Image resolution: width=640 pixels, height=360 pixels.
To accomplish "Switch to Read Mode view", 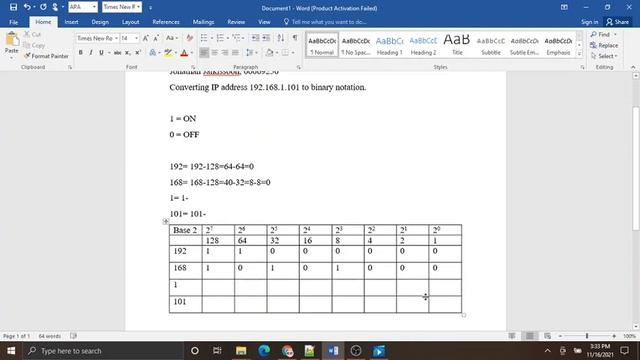I will click(512, 336).
